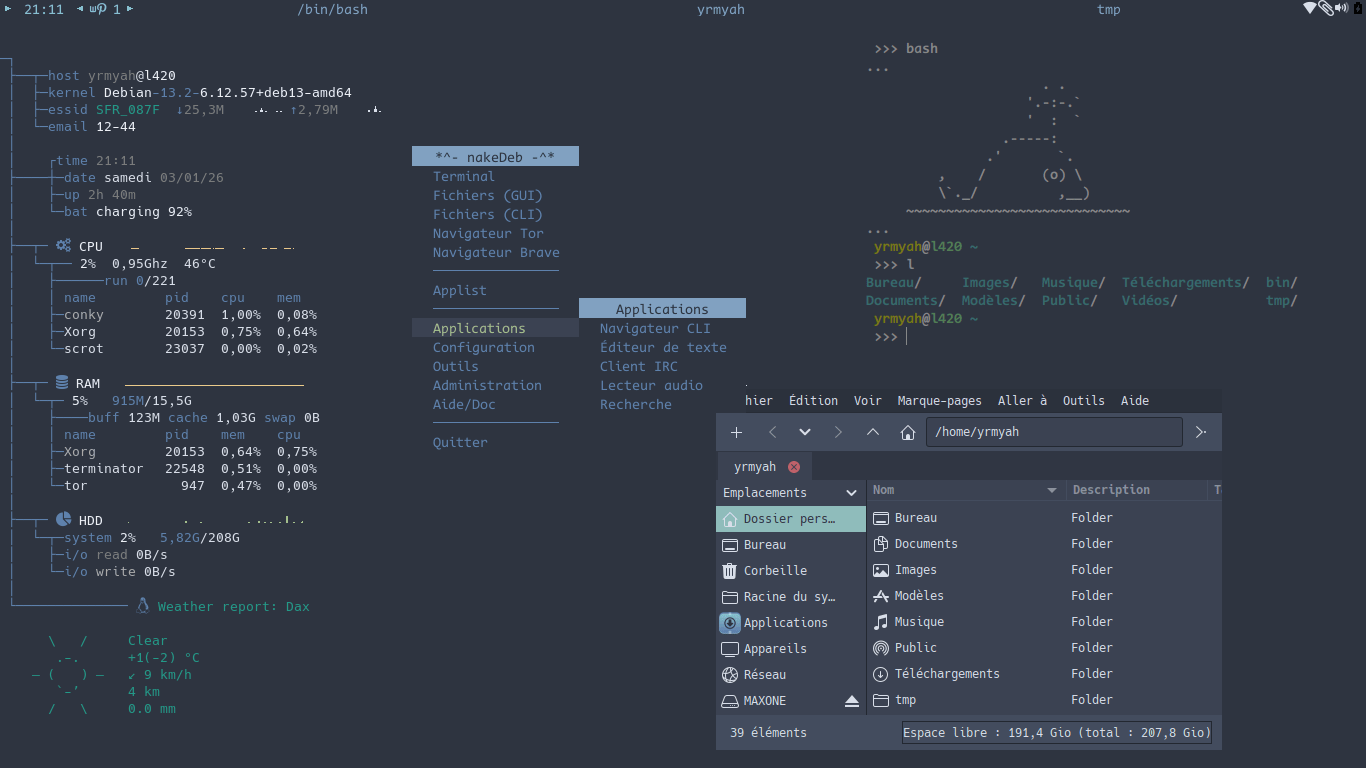The image size is (1366, 768).
Task: Open the history dropdown chevron in toolbar
Action: 805,432
